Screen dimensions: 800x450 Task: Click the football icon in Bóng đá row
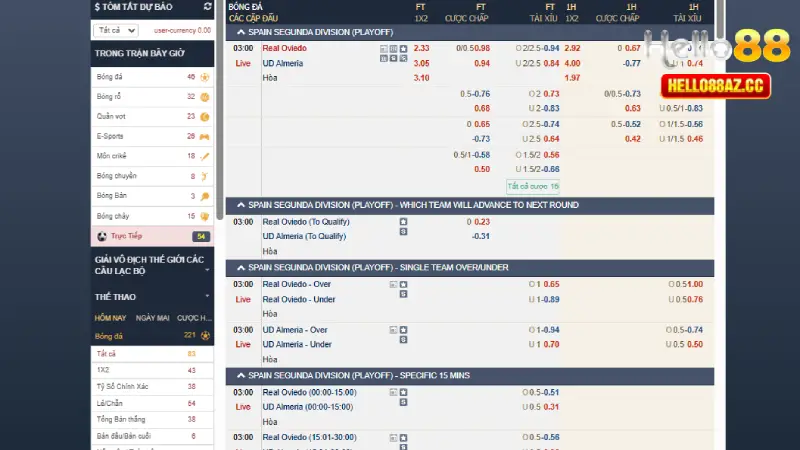coord(205,76)
